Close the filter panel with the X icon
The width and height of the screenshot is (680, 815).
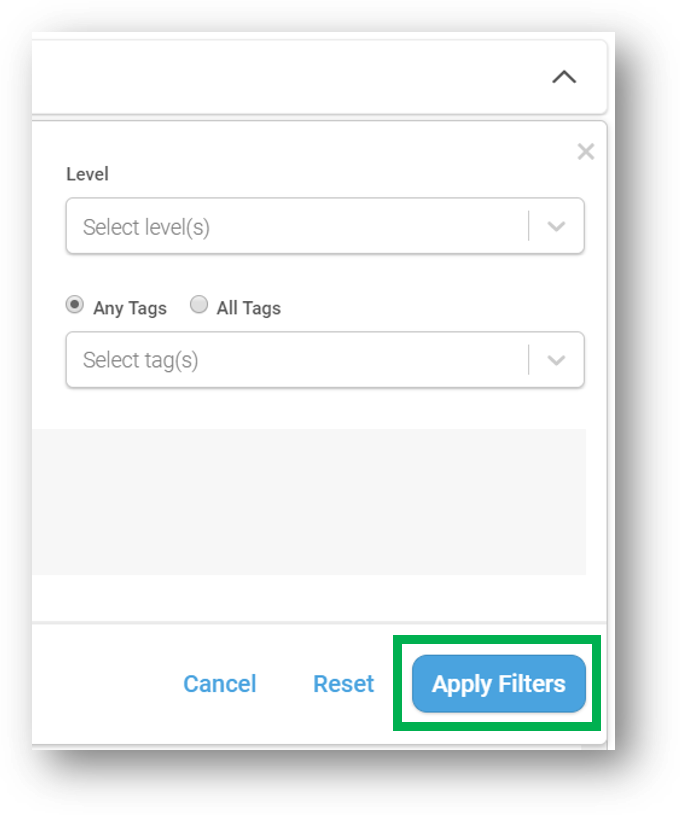[x=585, y=152]
